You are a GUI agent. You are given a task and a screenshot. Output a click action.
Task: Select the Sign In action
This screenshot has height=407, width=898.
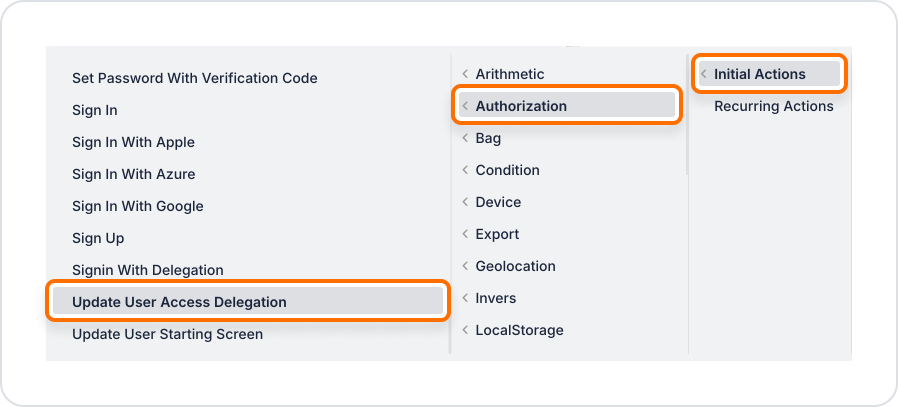coord(95,110)
